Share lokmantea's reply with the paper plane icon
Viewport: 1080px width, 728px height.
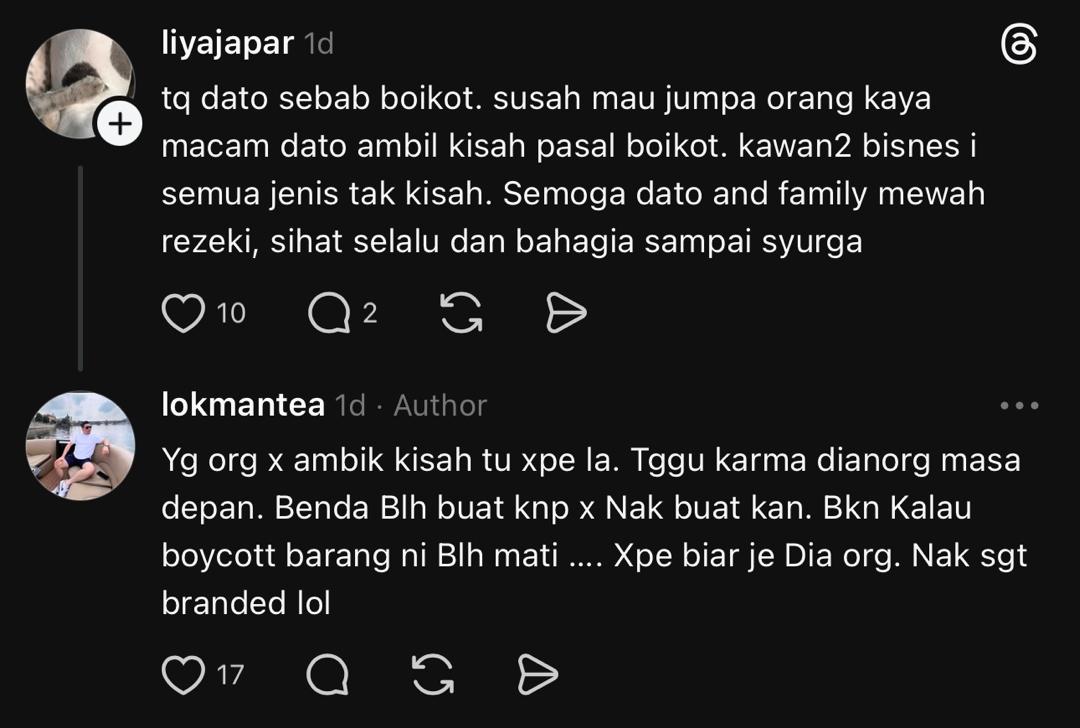click(x=538, y=674)
